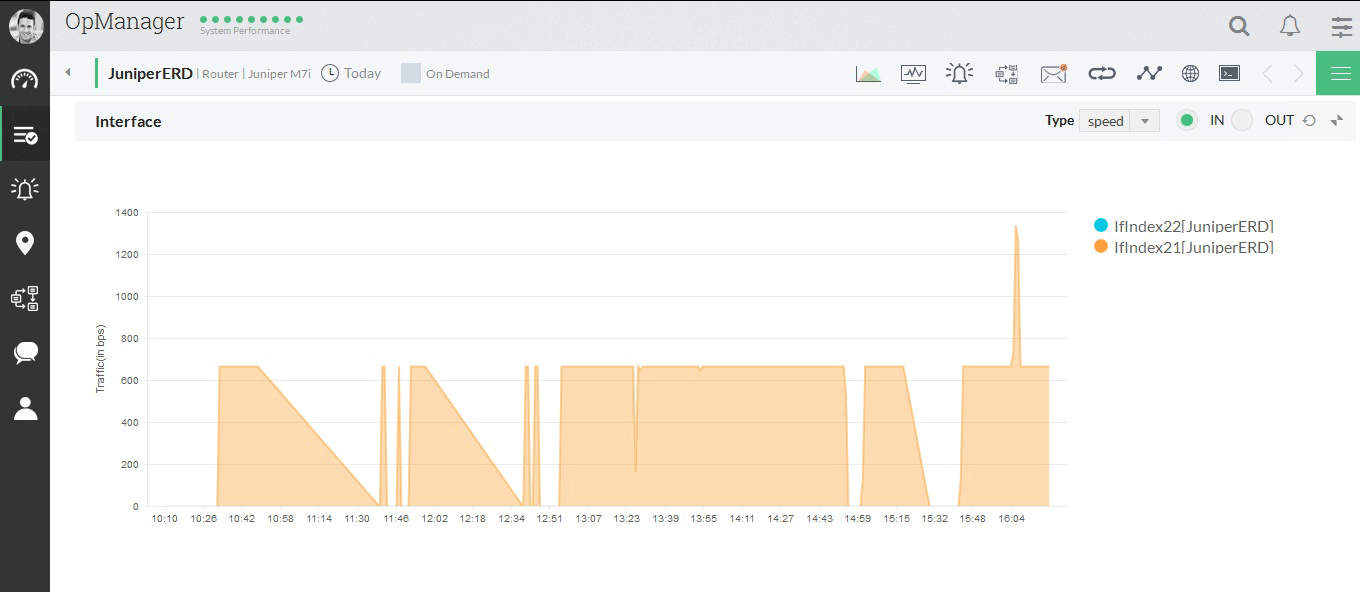Open the user account sidebar icon
This screenshot has width=1360, height=592.
pyautogui.click(x=25, y=408)
